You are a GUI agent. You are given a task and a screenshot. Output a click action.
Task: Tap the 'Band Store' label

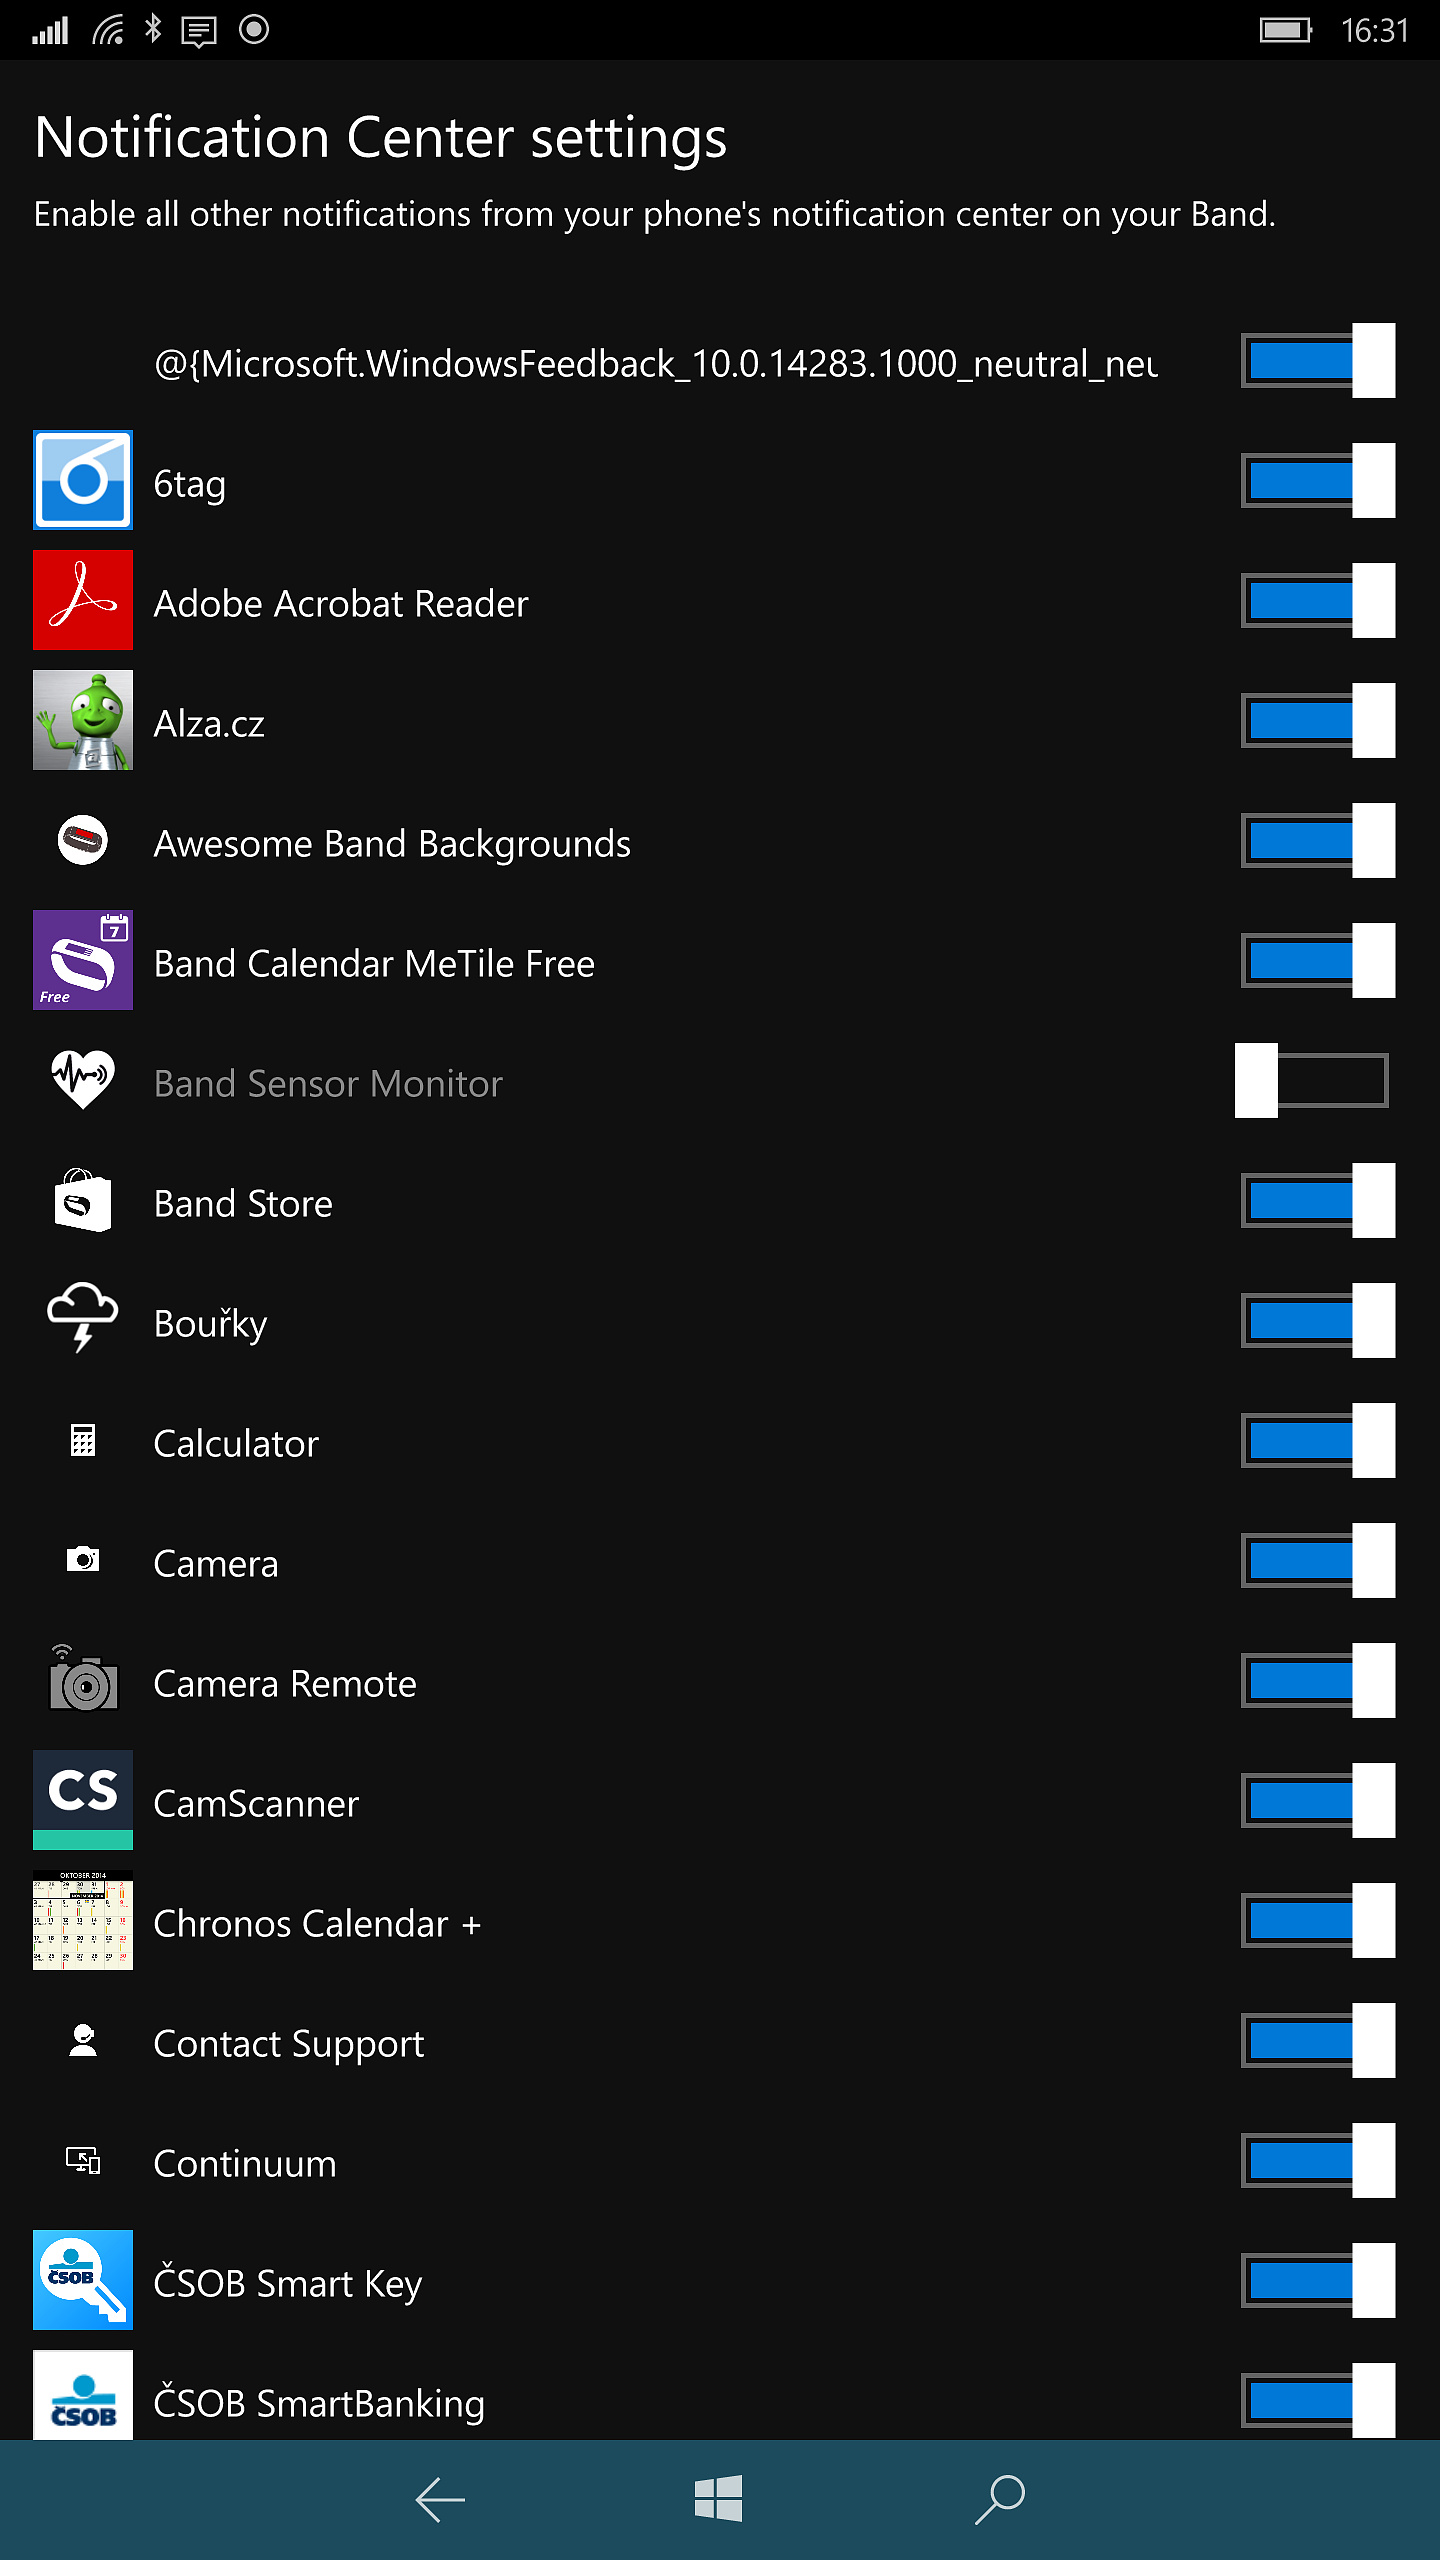point(243,1204)
